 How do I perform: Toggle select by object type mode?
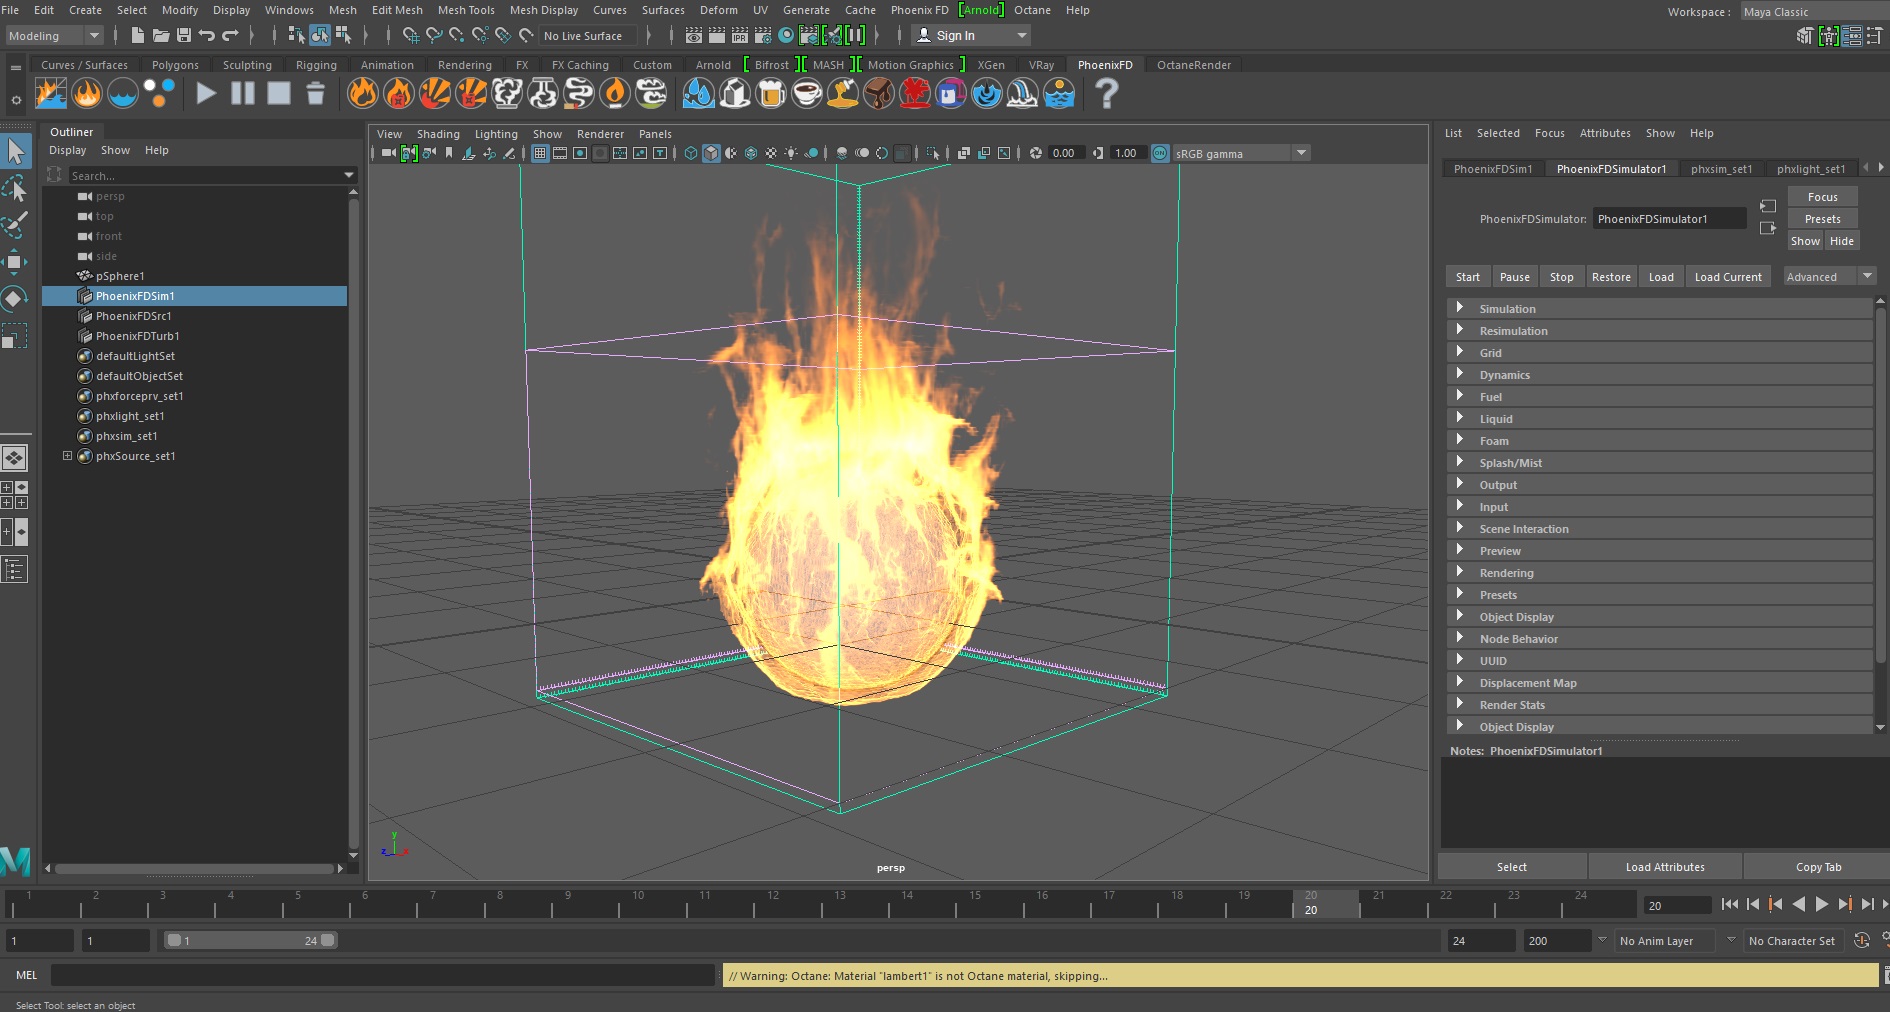pos(320,36)
